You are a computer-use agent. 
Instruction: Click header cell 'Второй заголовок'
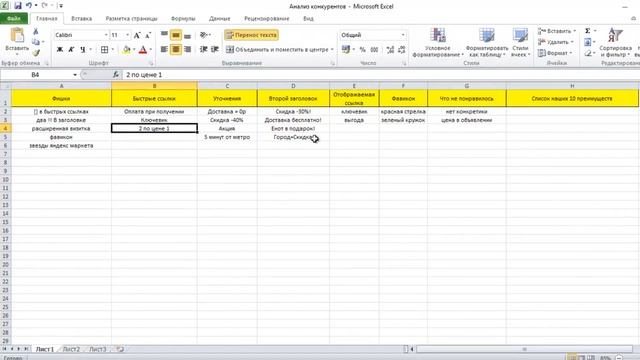pyautogui.click(x=293, y=98)
